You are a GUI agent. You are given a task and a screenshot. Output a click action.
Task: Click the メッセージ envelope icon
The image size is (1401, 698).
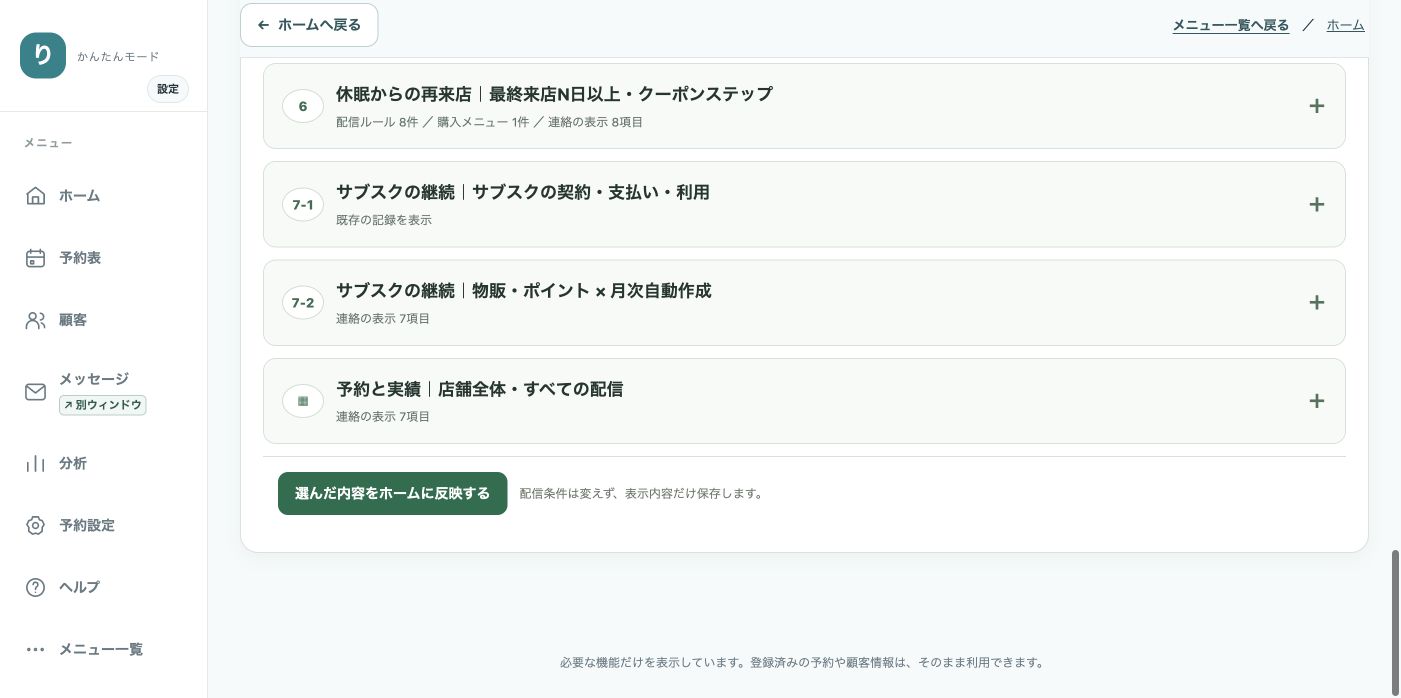point(35,392)
